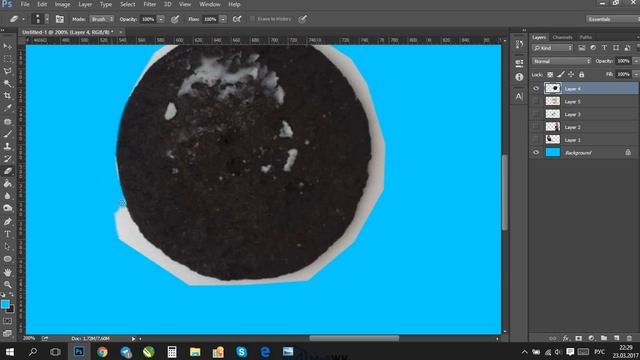Select the Paint Bucket tool
The width and height of the screenshot is (640, 360).
[7, 184]
